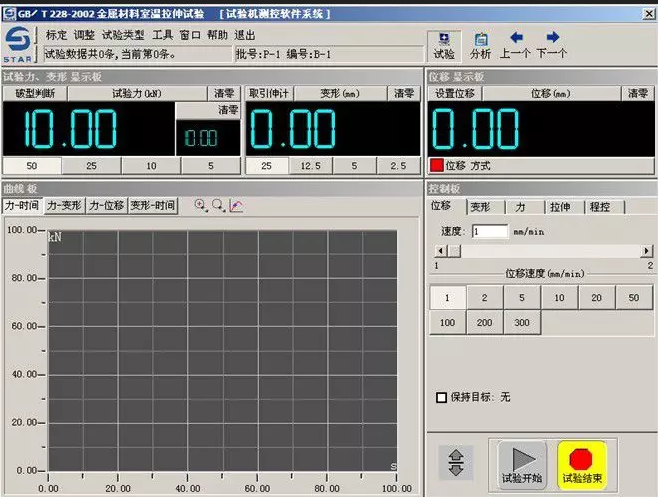The image size is (658, 497).
Task: Click the zoom-out magnifier above the chart
Action: [218, 205]
